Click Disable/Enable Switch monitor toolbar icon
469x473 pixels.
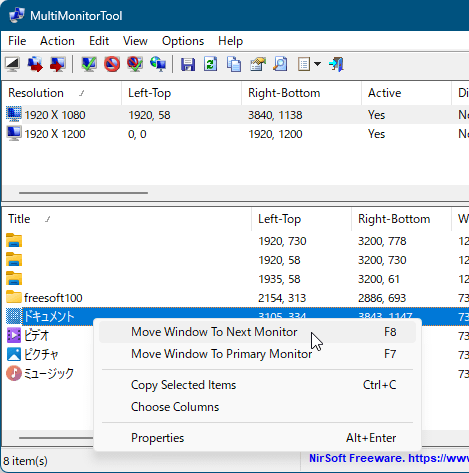(x=135, y=64)
